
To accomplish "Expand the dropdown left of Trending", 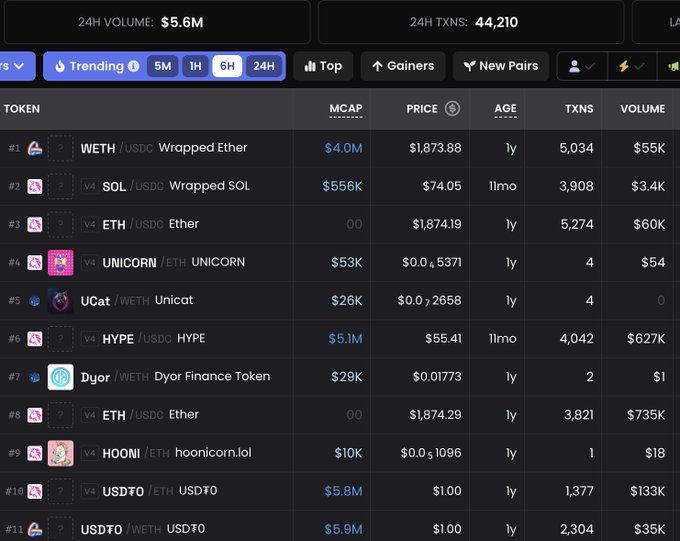I will tap(16, 66).
